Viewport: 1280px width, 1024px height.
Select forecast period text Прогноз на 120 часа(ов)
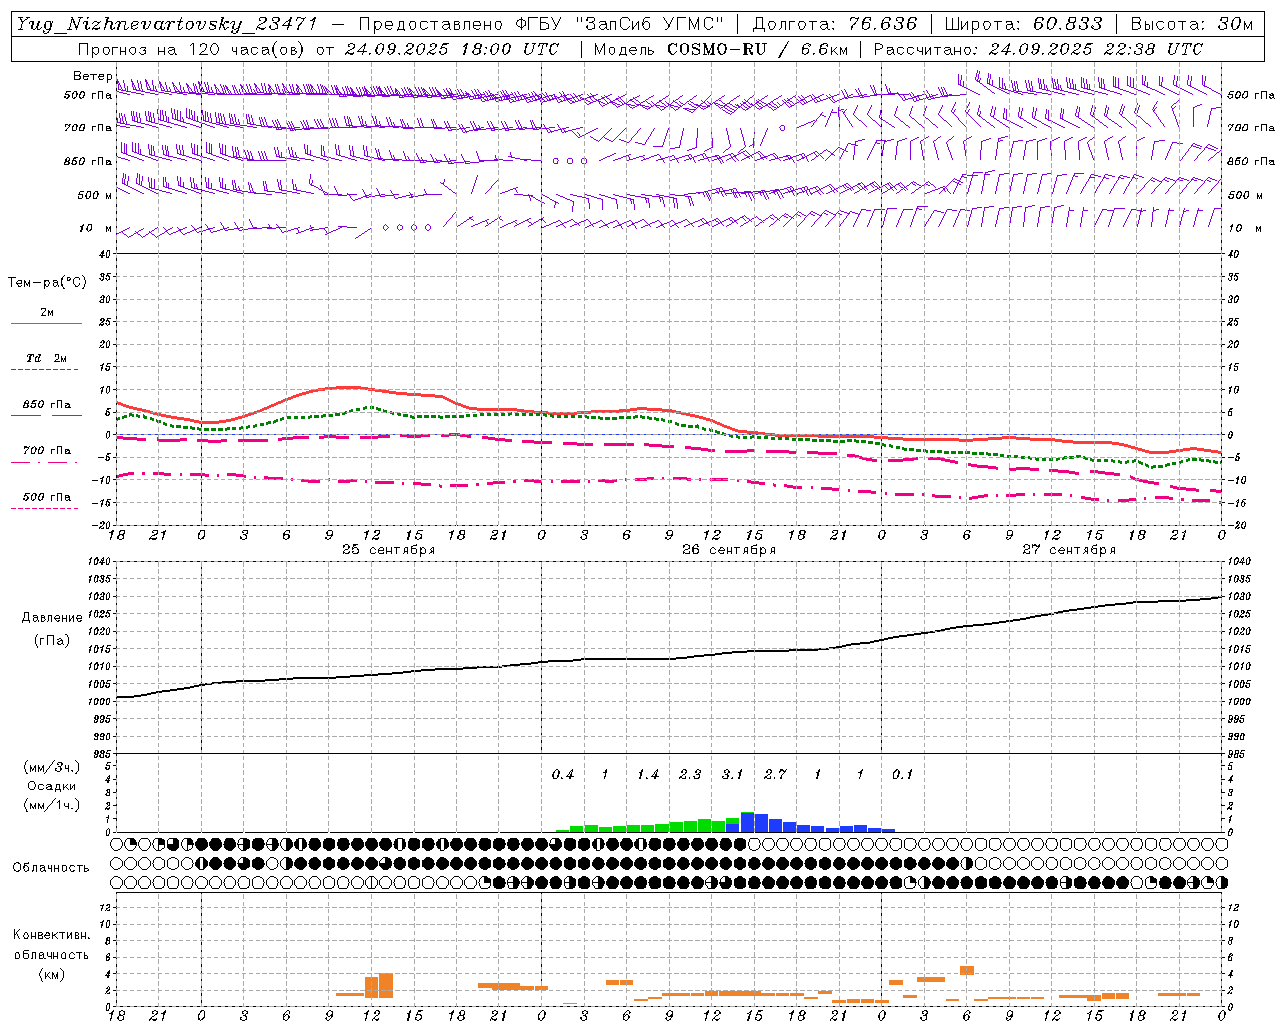(x=192, y=49)
